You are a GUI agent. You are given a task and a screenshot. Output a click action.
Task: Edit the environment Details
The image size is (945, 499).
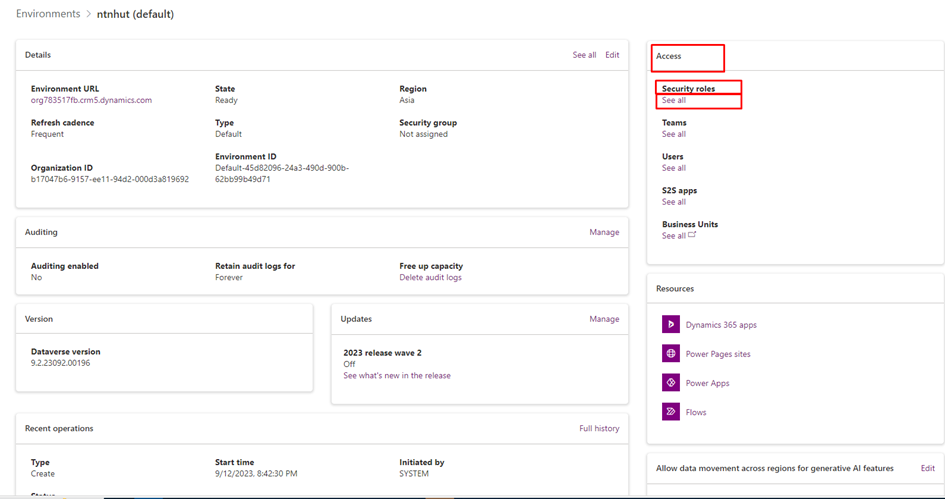612,55
